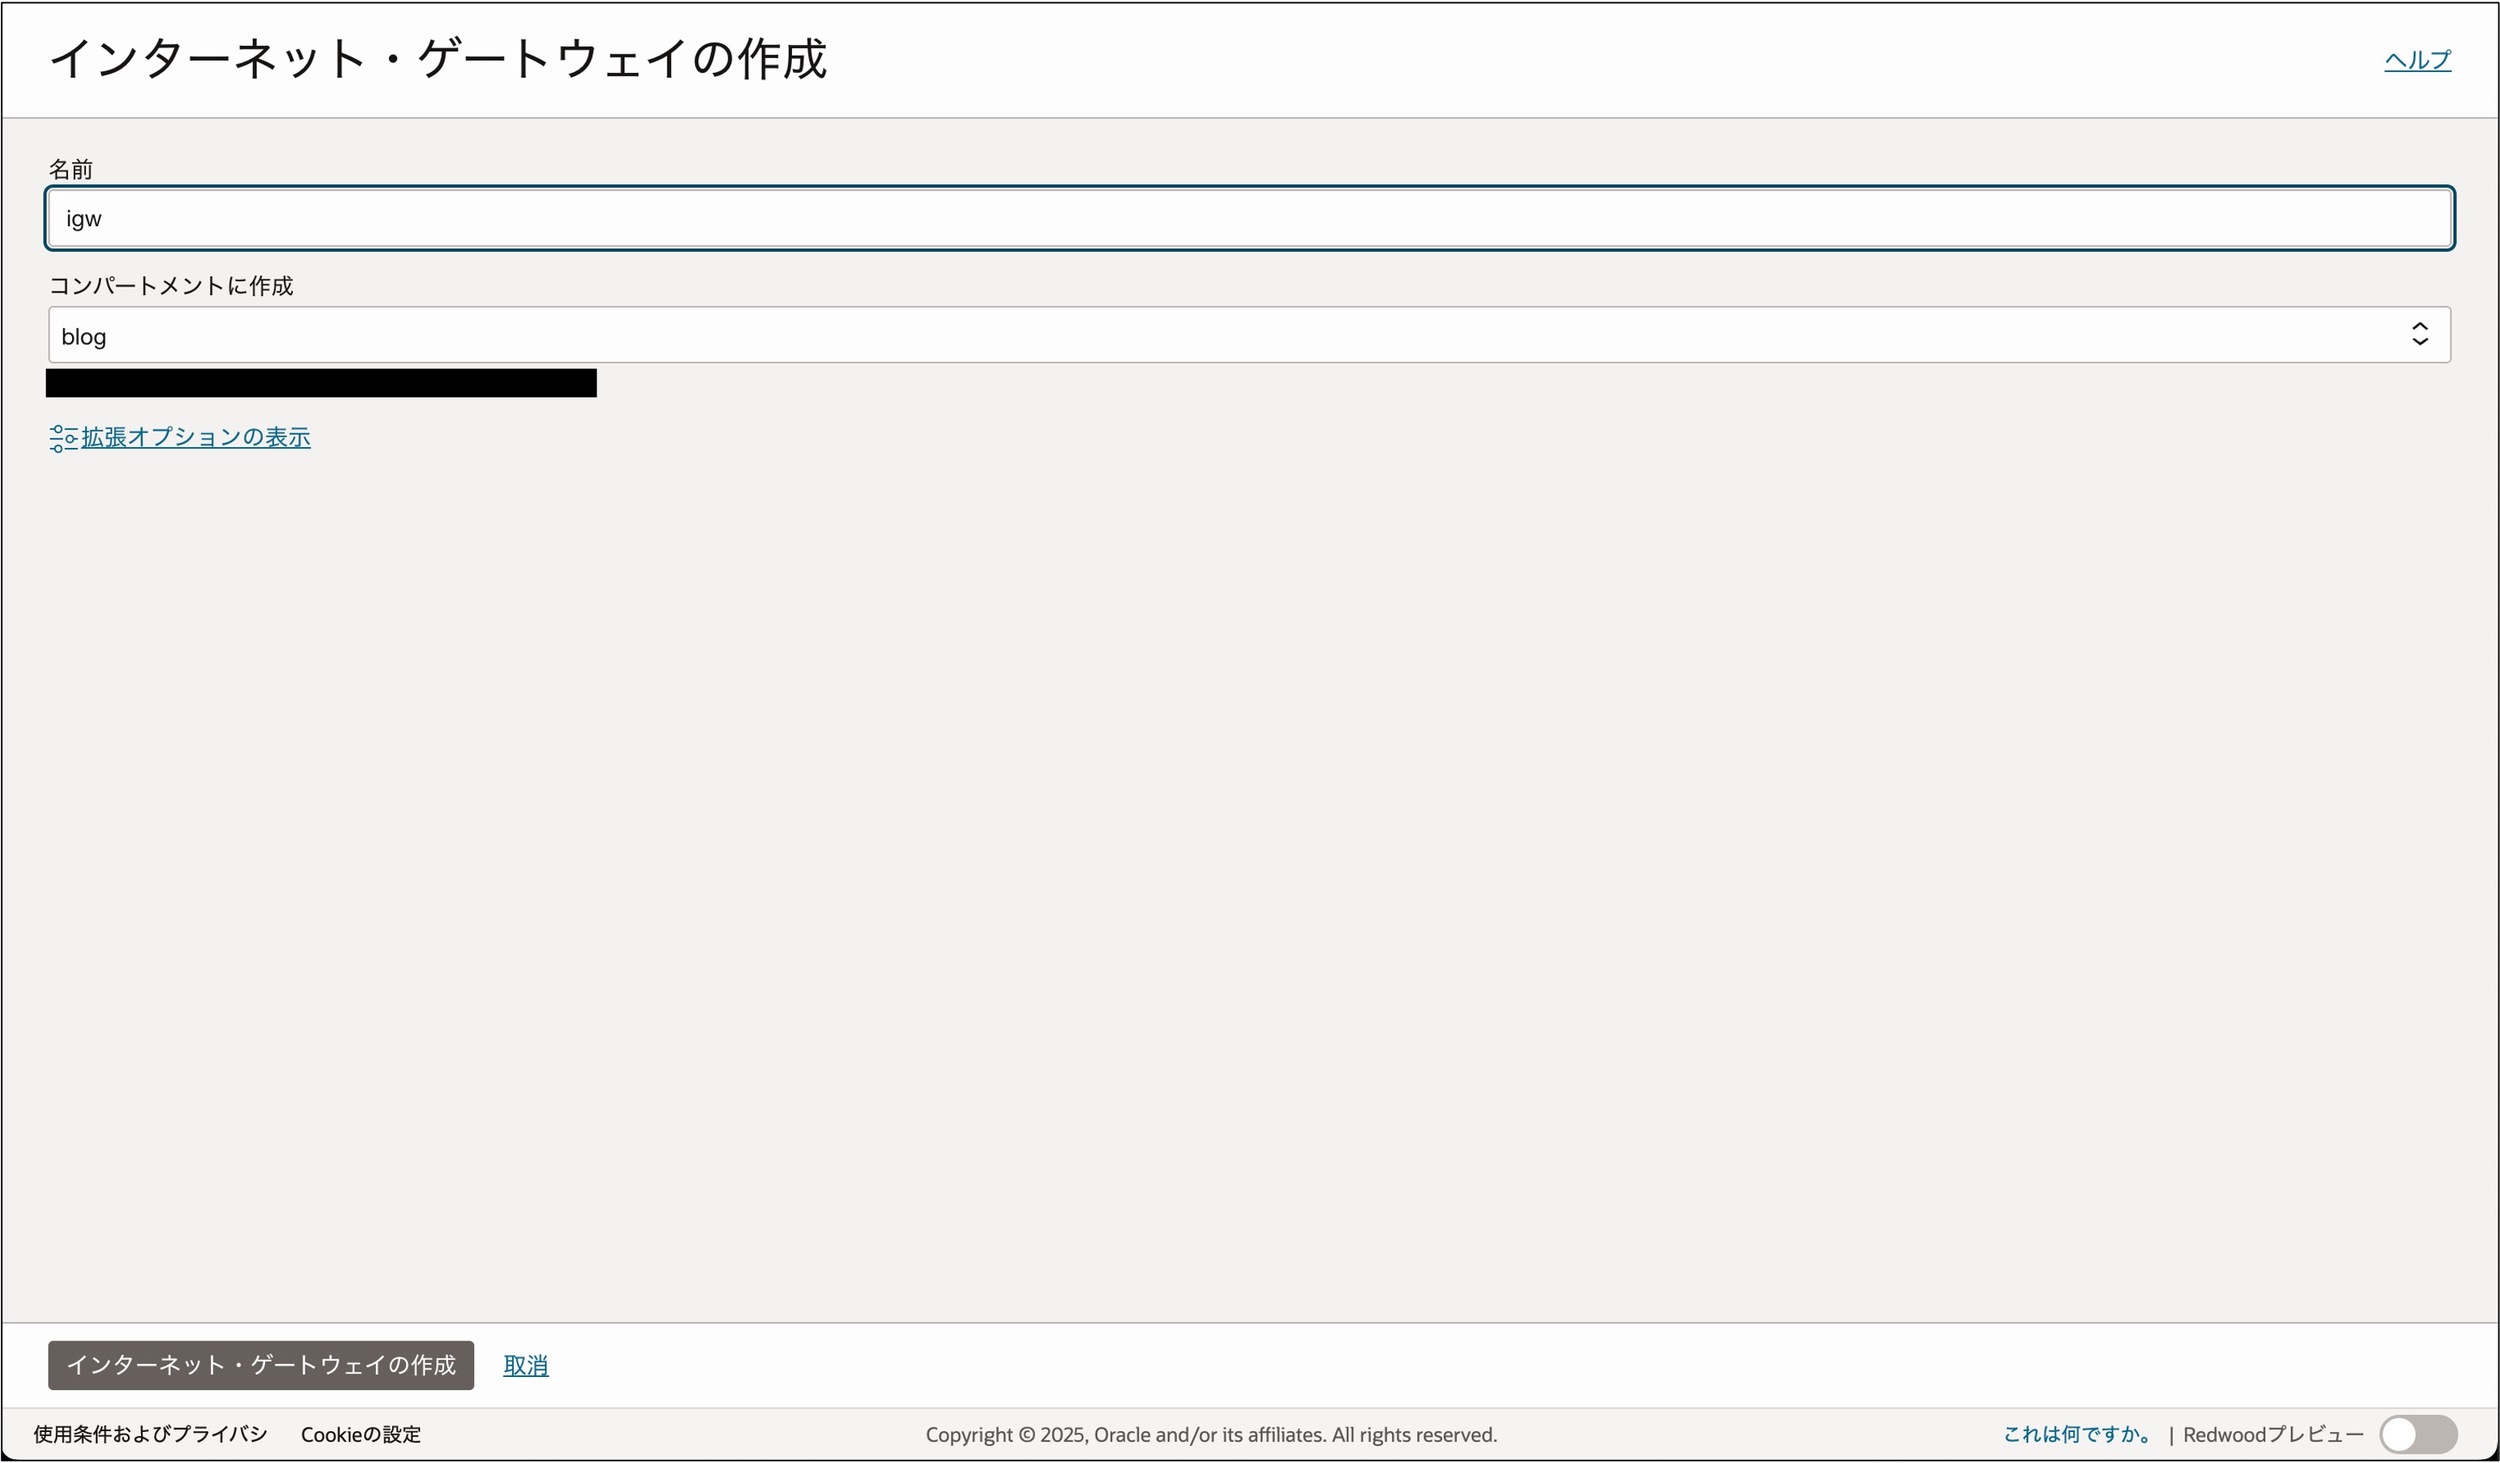This screenshot has height=1463, width=2500.
Task: Toggle the Redwoodプレビュー switch
Action: (x=2418, y=1434)
